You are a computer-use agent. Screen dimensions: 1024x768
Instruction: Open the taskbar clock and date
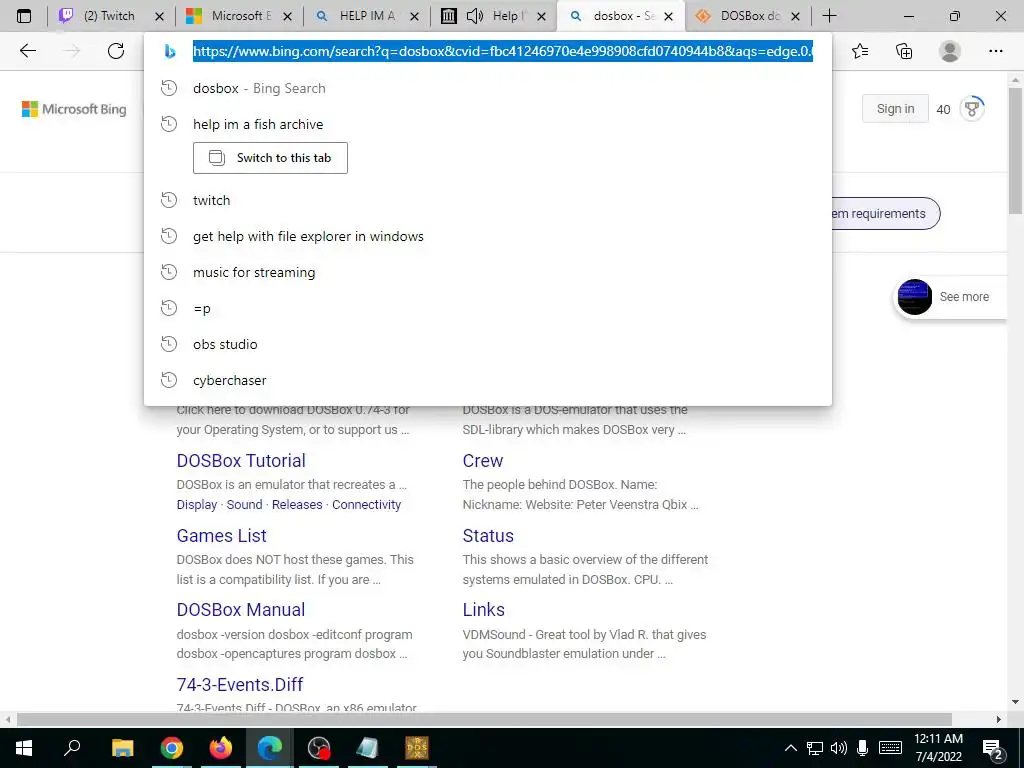point(938,748)
